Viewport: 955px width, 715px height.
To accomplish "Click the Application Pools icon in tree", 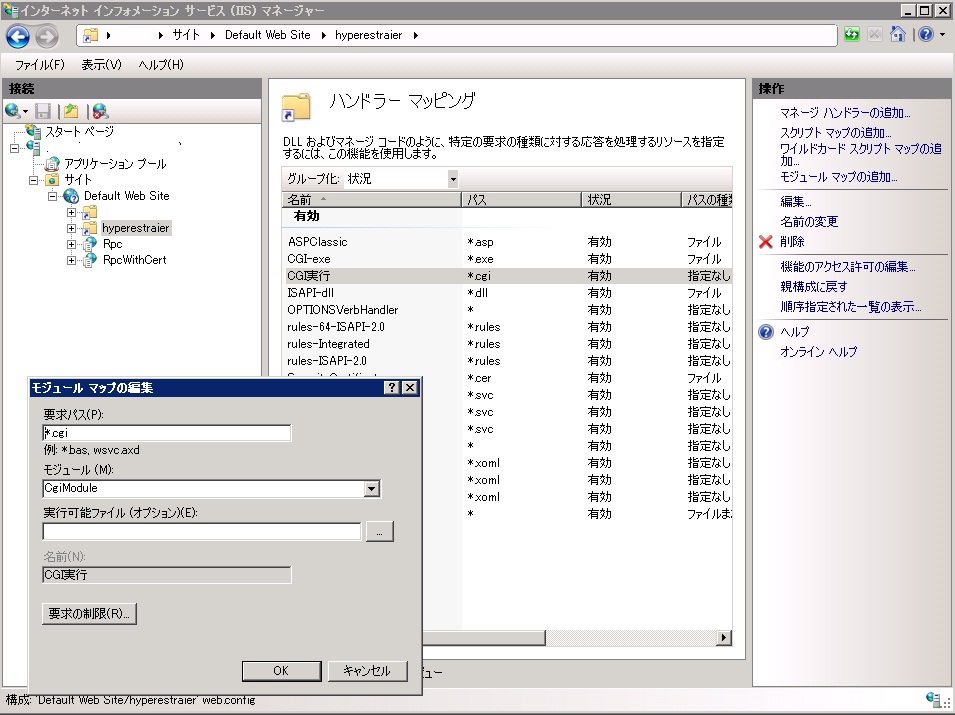I will click(x=53, y=163).
